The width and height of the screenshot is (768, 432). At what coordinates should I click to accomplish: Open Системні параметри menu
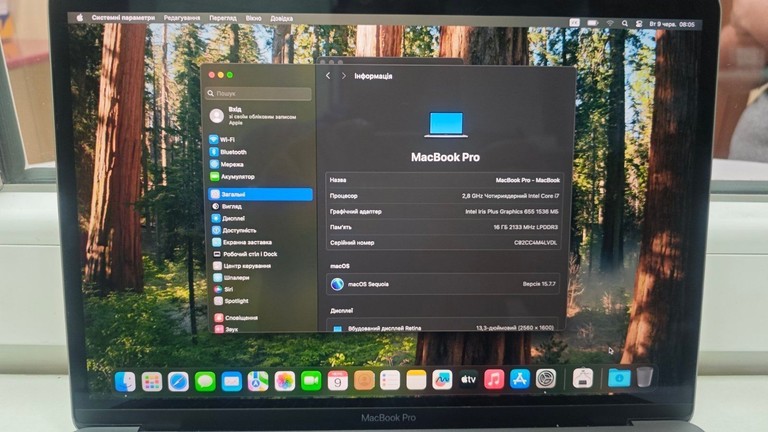click(123, 18)
